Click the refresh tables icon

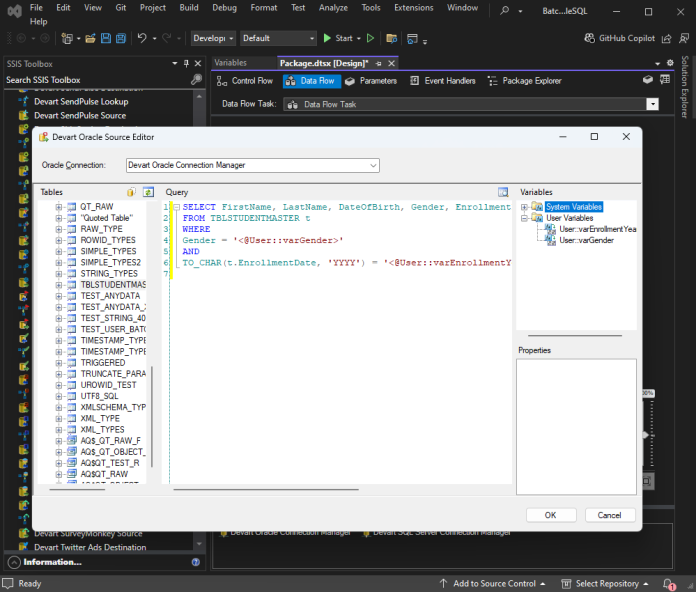tap(148, 191)
